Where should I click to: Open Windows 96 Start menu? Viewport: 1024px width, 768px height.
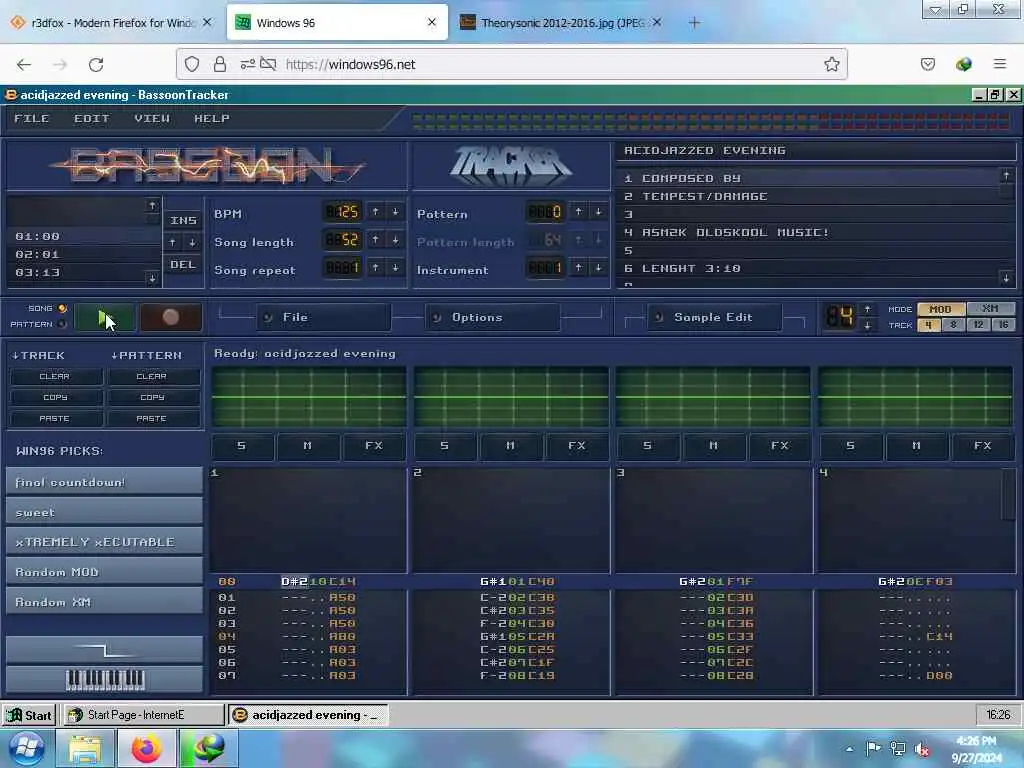click(29, 715)
